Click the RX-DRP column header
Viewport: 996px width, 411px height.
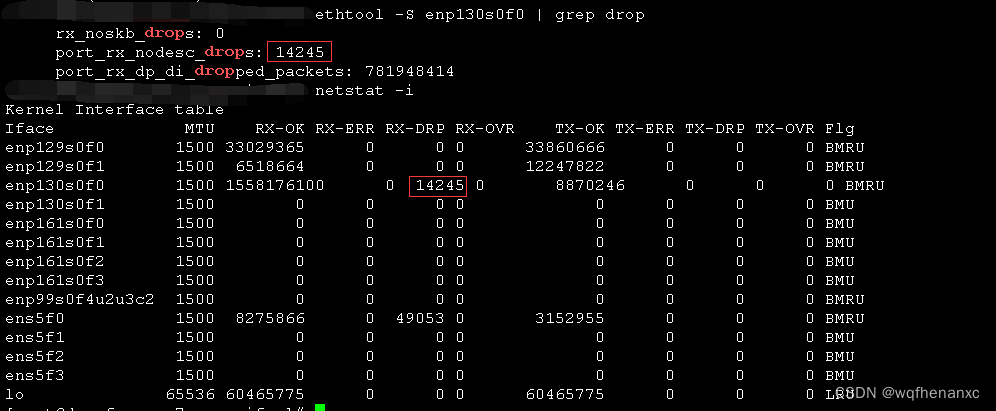(414, 129)
